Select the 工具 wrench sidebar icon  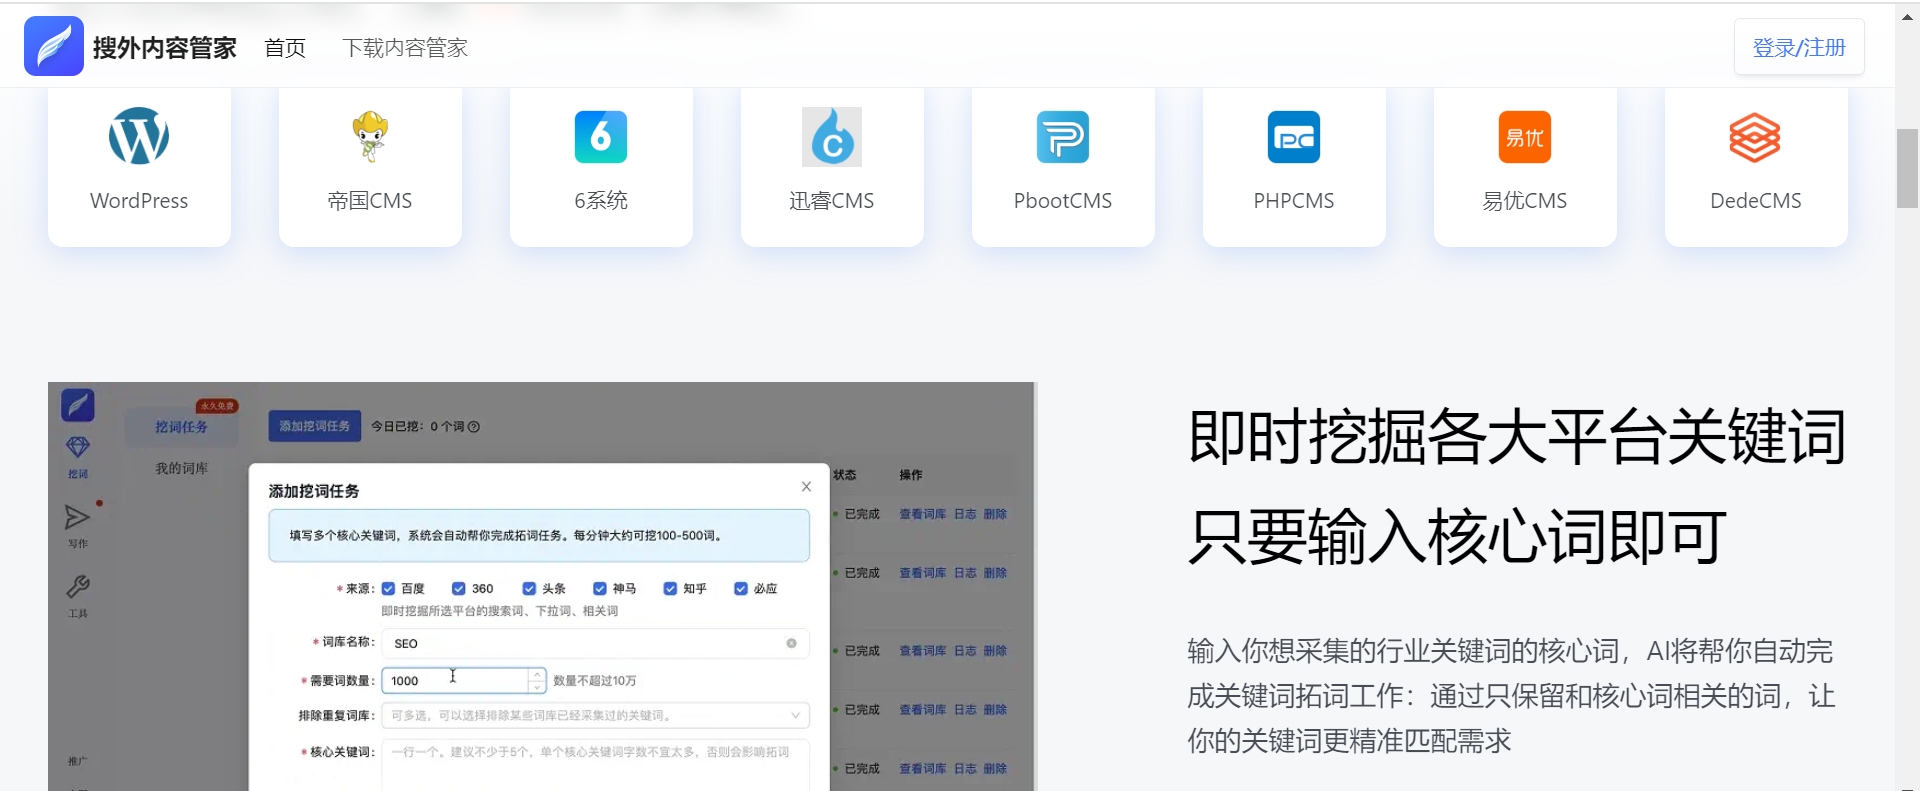[x=78, y=586]
